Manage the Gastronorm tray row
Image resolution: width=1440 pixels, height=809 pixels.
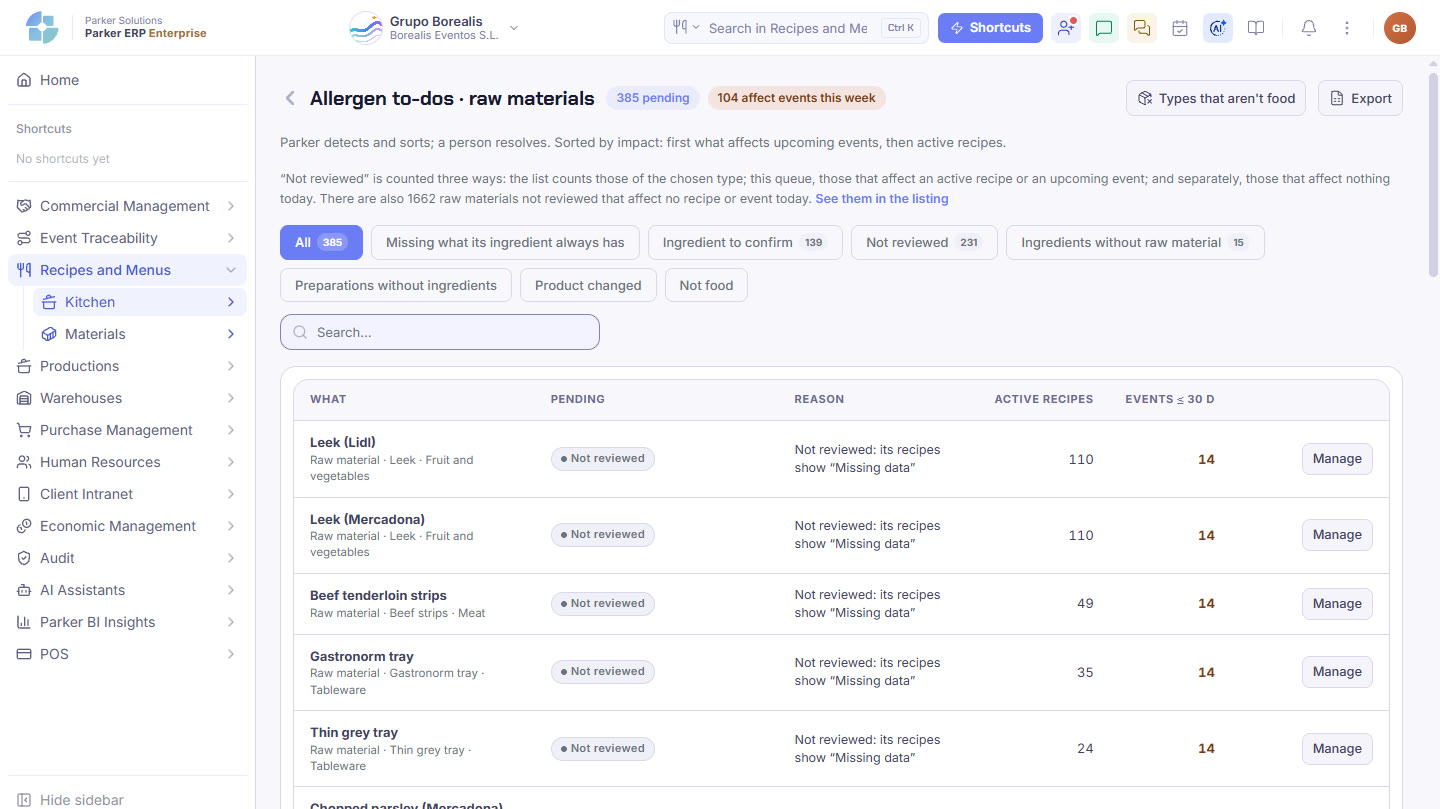point(1337,672)
